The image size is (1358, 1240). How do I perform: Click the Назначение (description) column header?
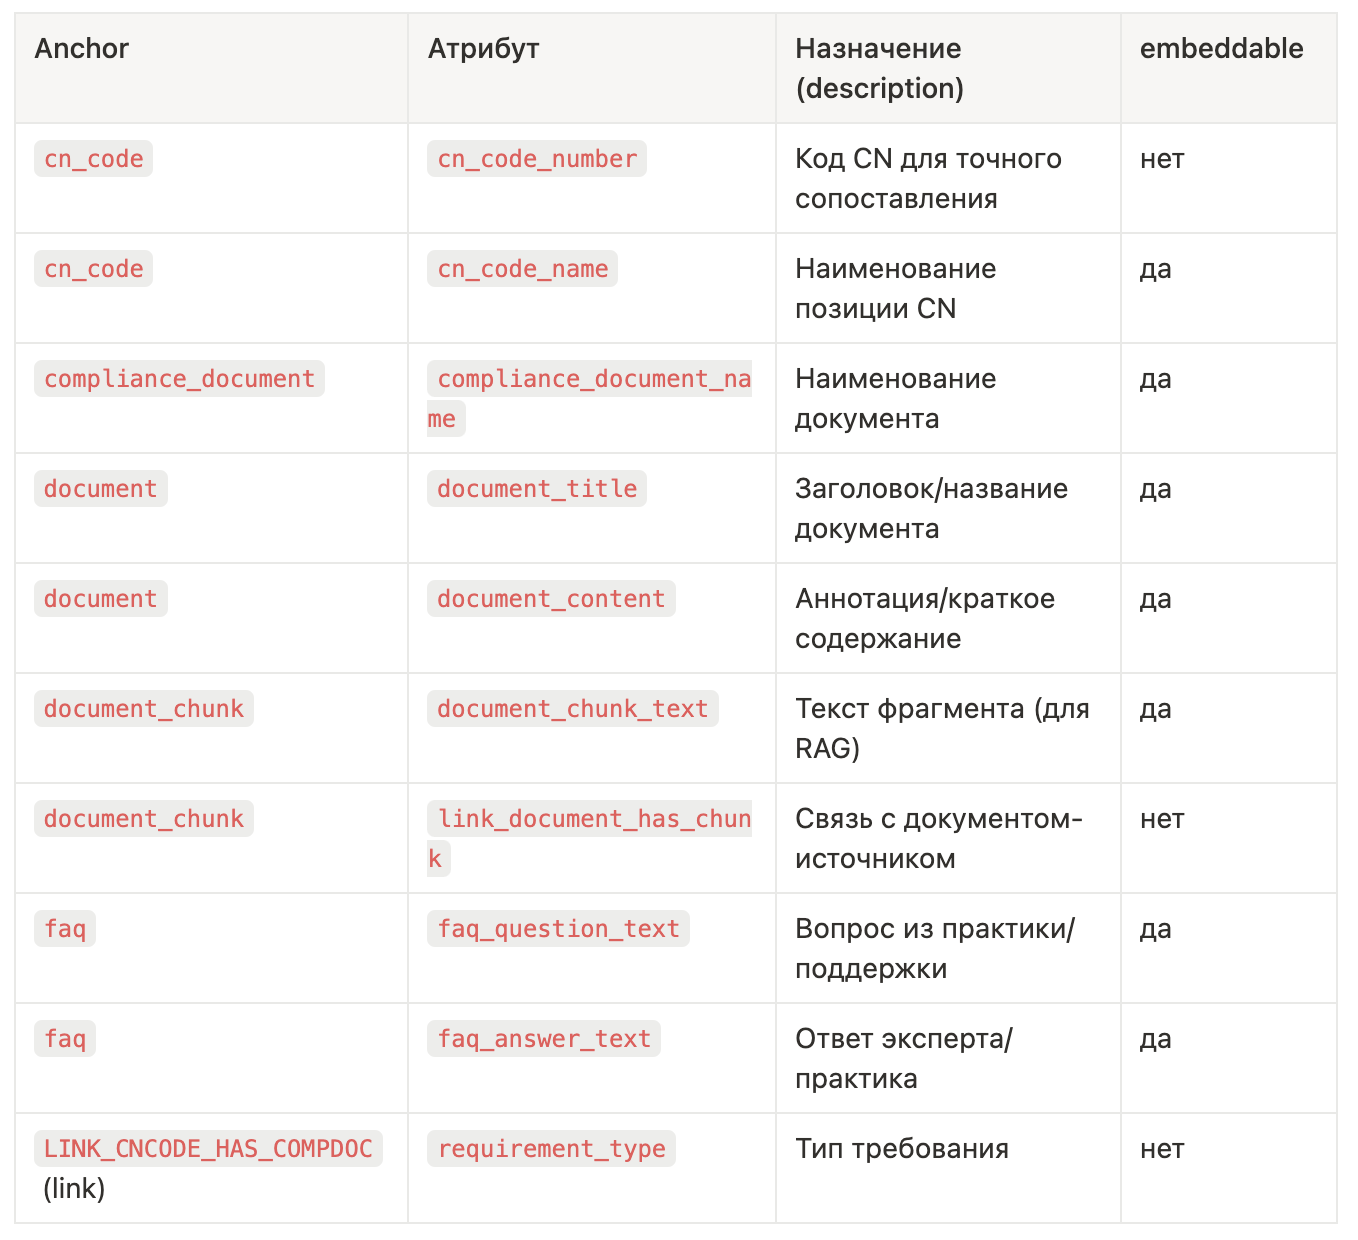pyautogui.click(x=879, y=68)
